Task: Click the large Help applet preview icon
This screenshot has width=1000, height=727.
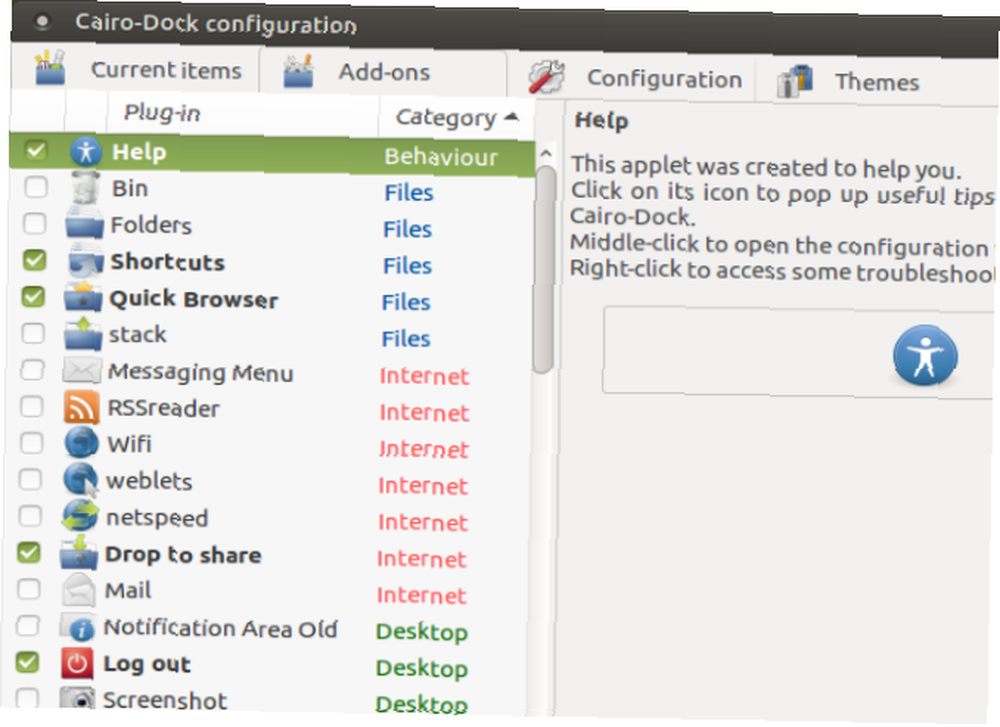Action: [x=925, y=355]
